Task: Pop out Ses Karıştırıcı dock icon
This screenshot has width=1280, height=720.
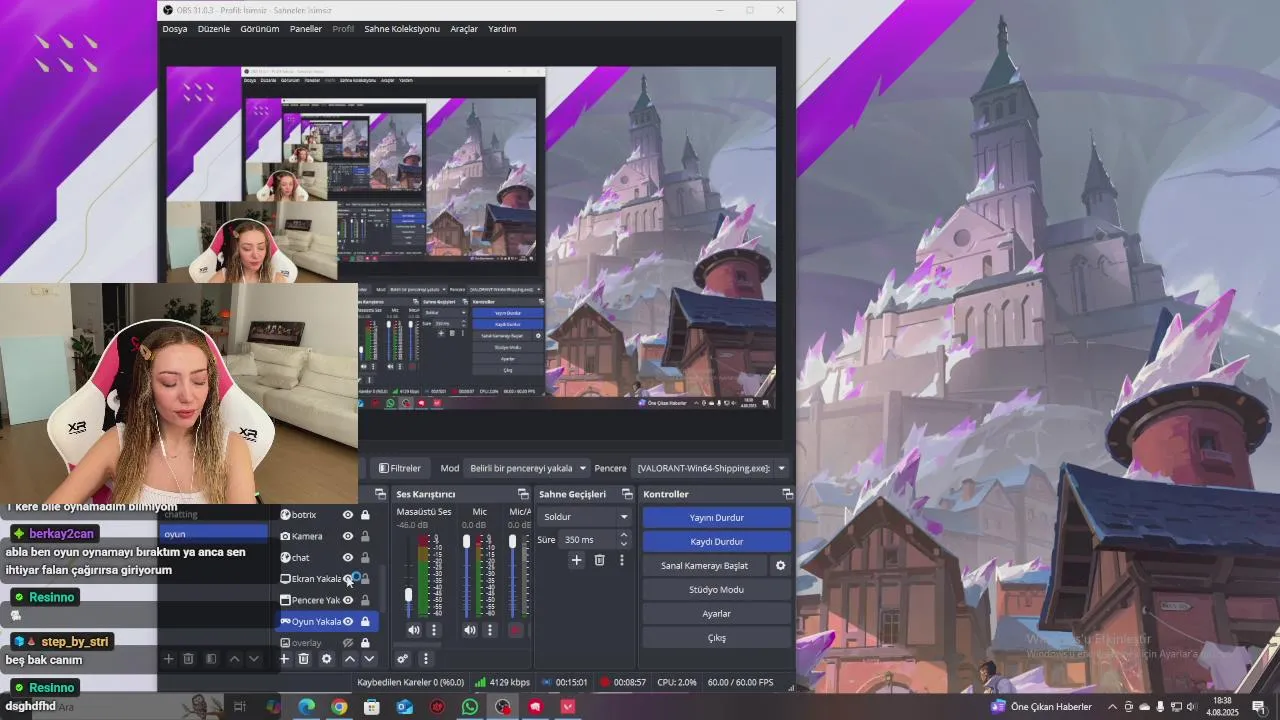Action: point(523,494)
